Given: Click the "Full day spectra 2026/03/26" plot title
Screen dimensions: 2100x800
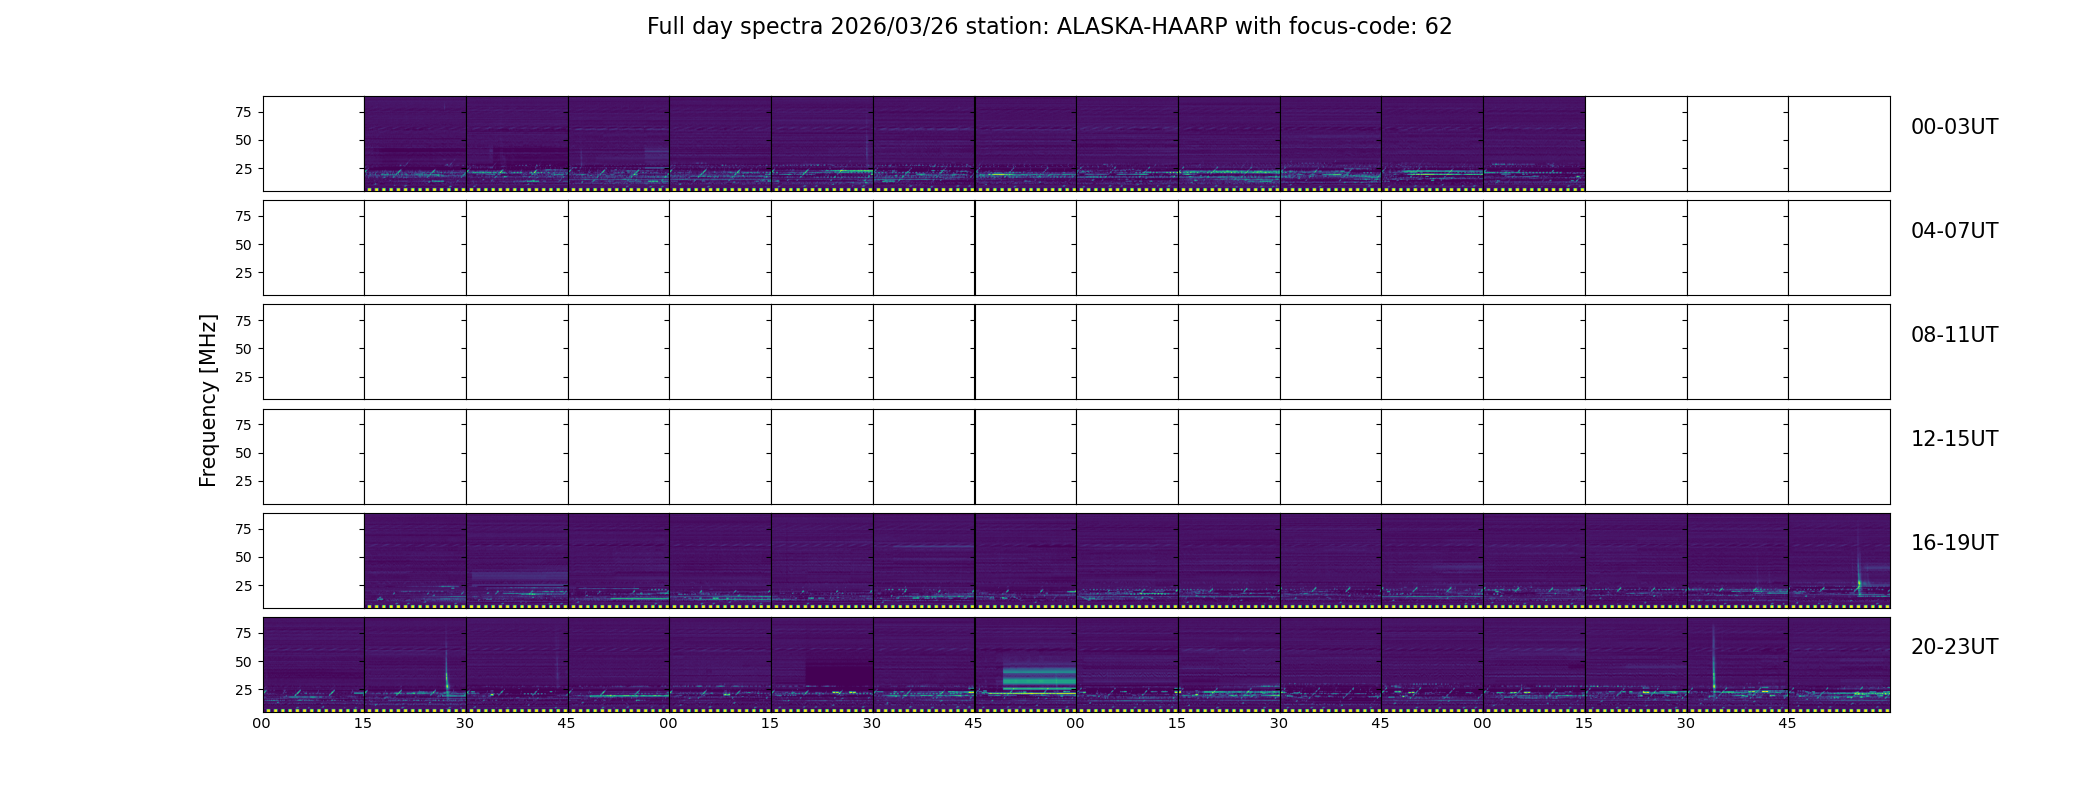Looking at the screenshot, I should point(1049,27).
